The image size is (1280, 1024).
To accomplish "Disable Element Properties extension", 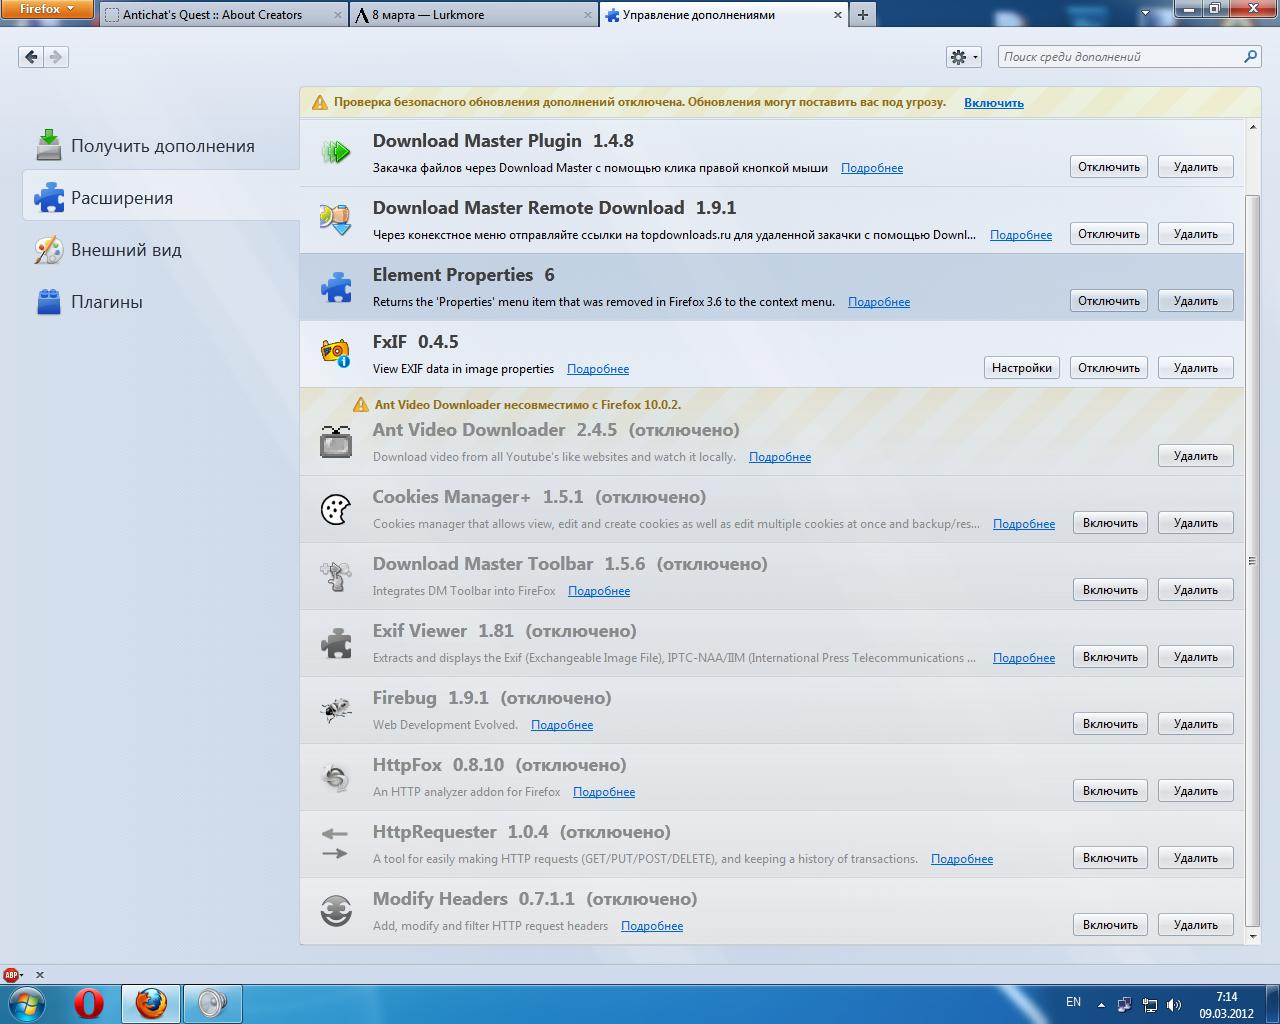I will click(x=1109, y=301).
